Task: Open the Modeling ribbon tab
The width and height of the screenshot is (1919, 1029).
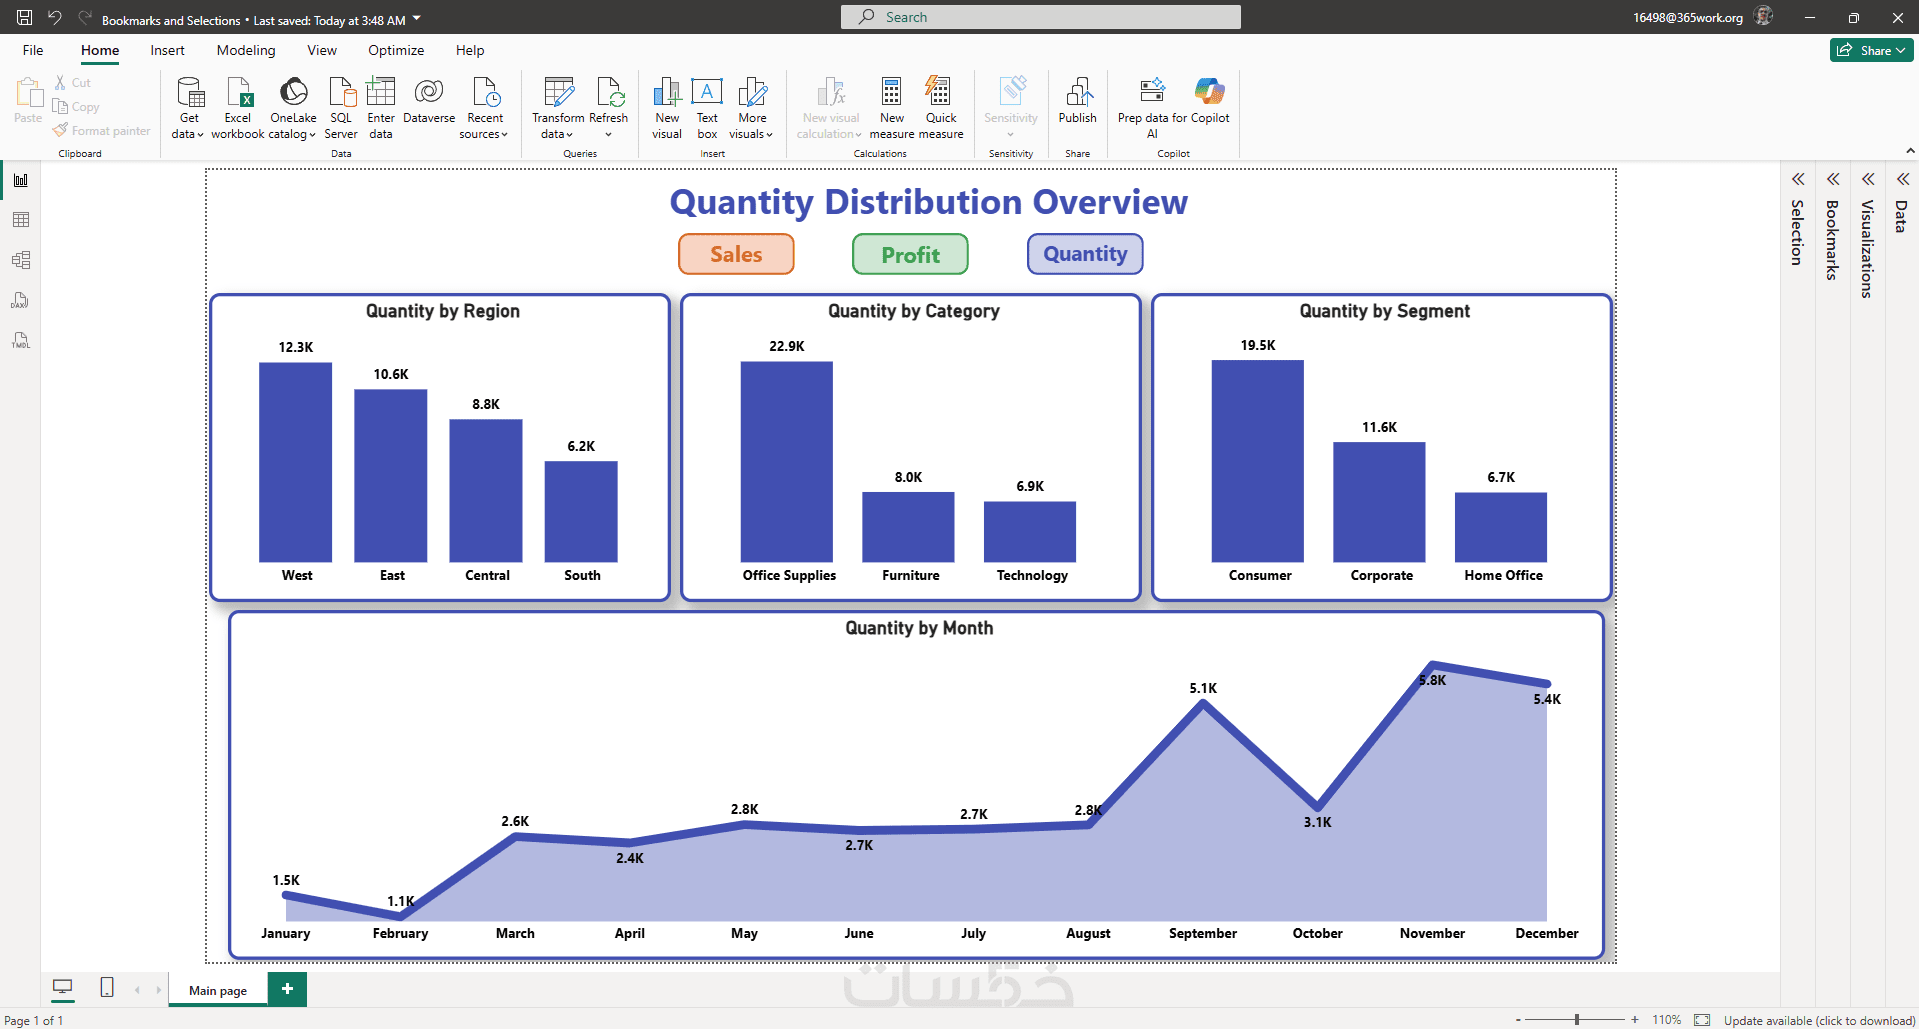Action: 246,50
